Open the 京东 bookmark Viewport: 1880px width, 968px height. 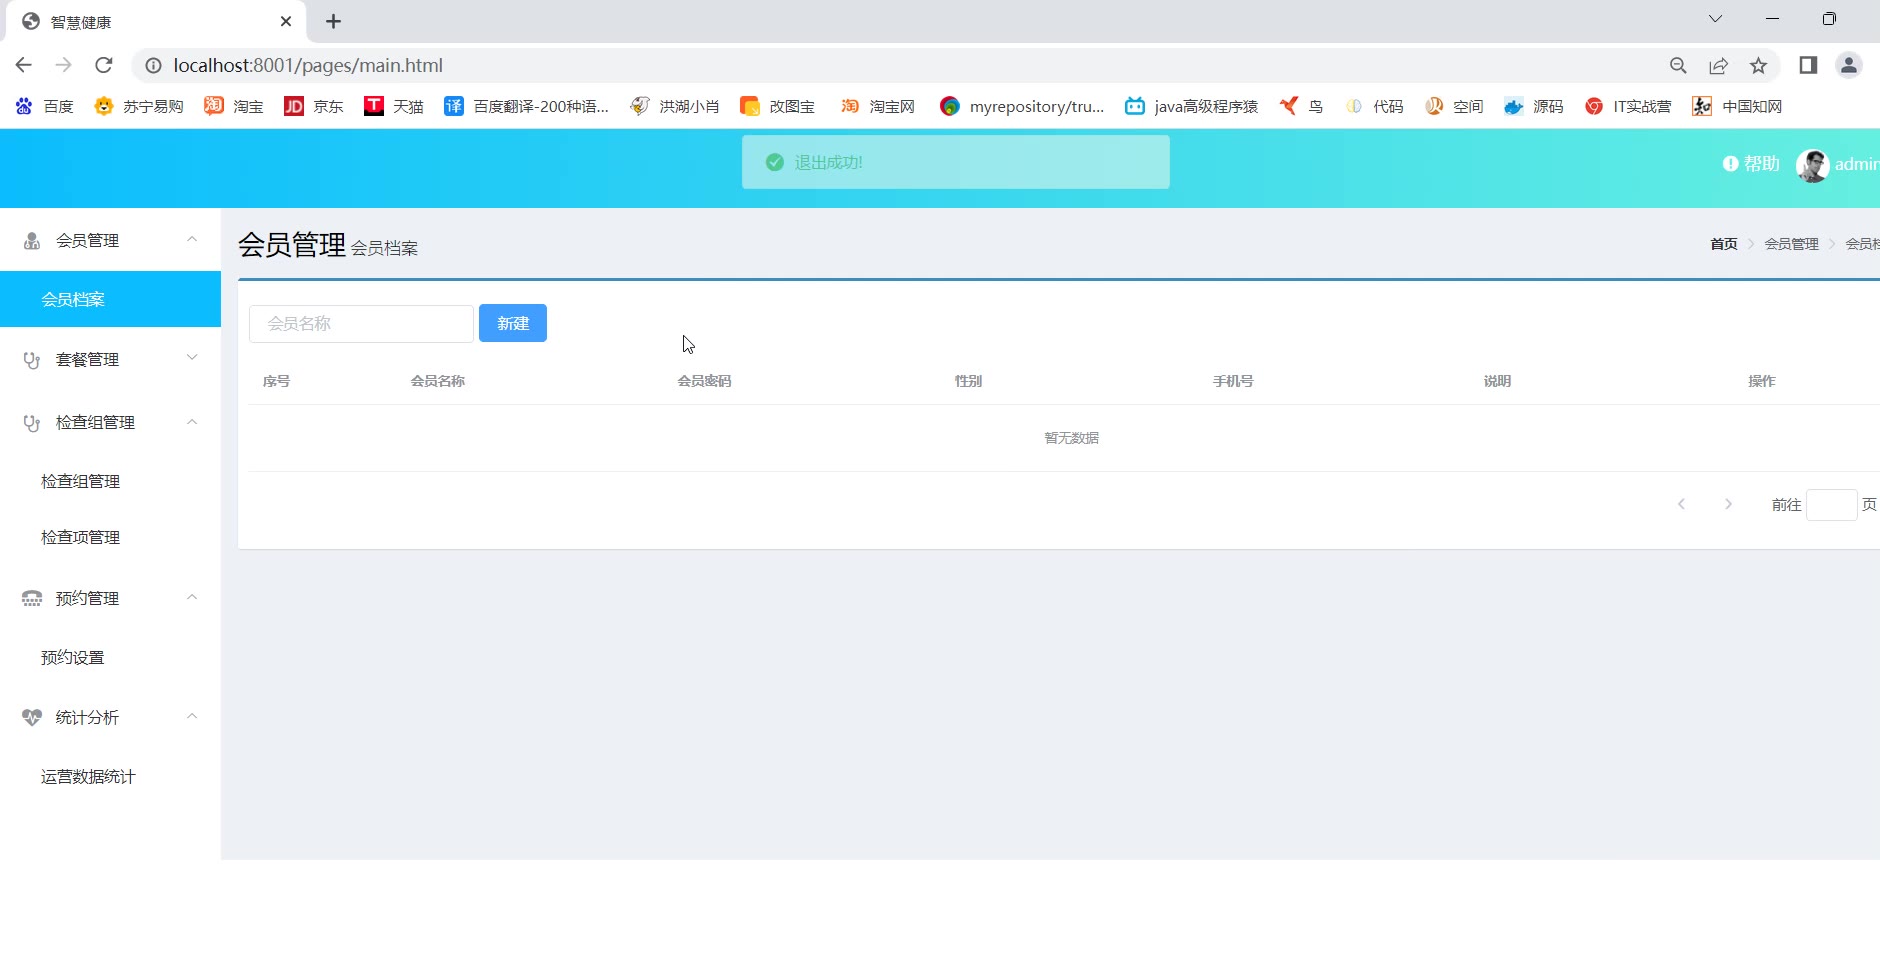pos(314,106)
